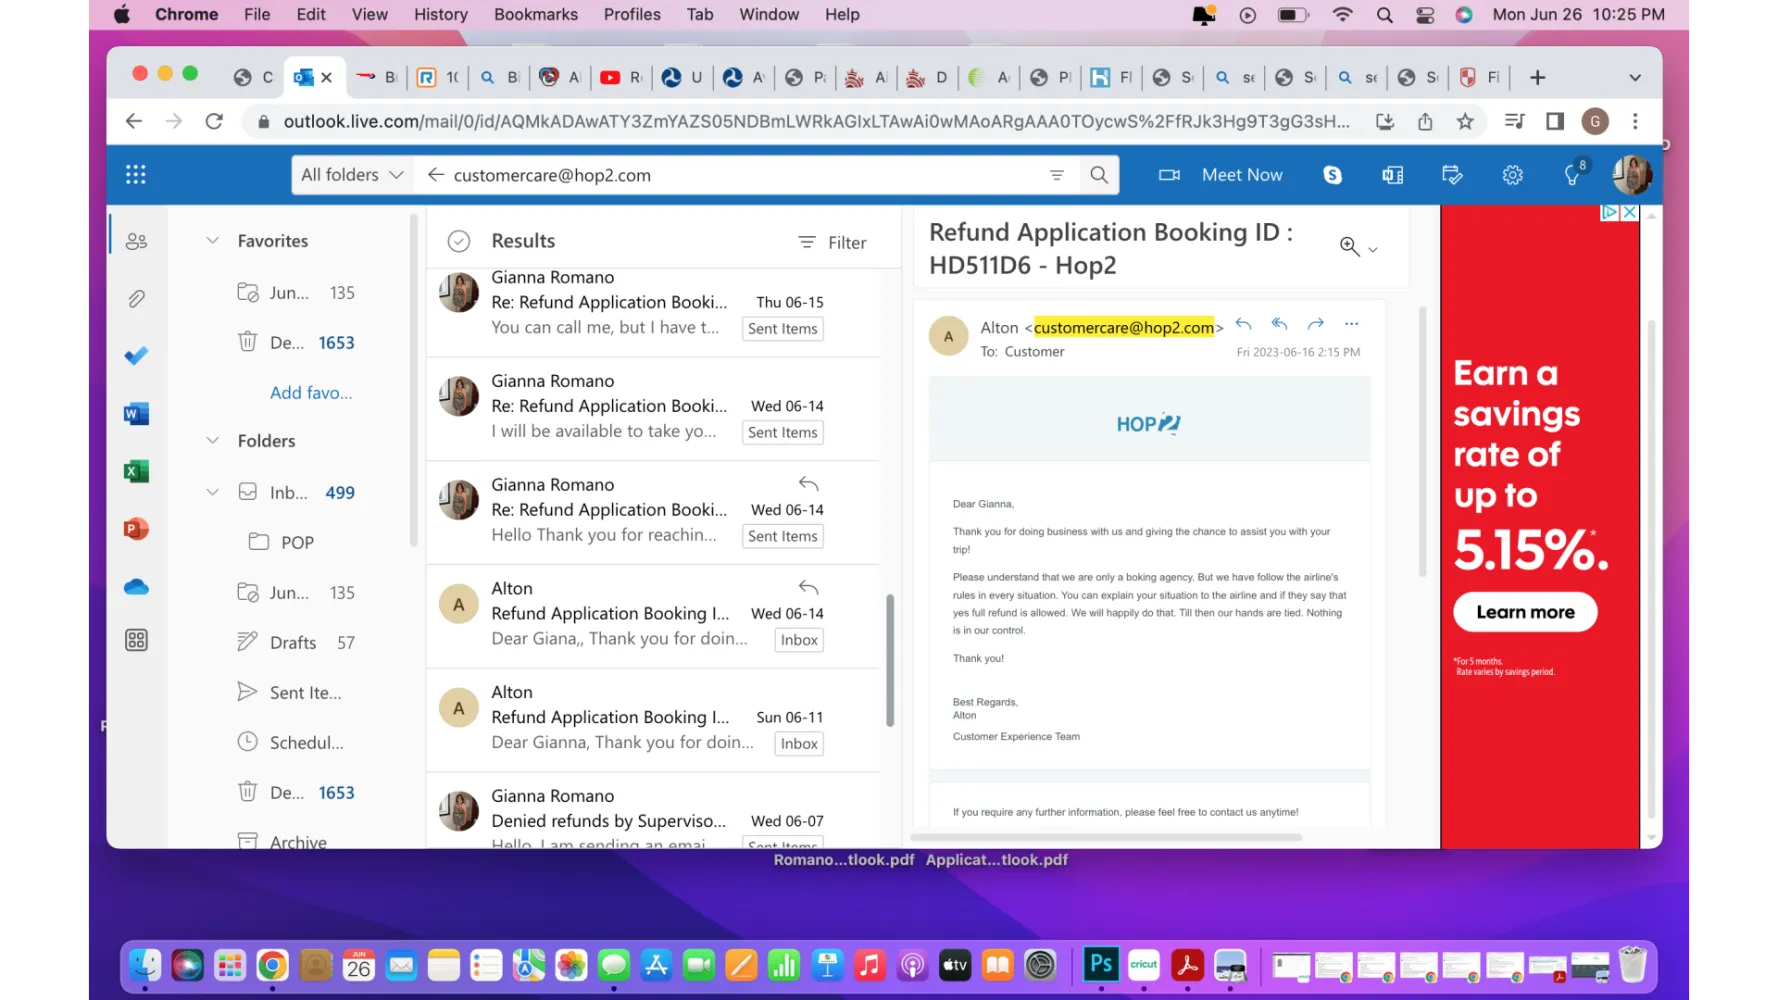Open Sent Items folder
Image resolution: width=1778 pixels, height=1000 pixels.
pos(290,692)
